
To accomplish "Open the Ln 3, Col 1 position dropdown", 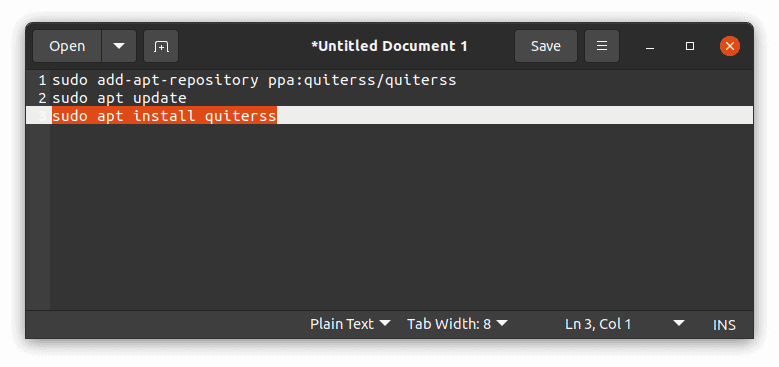I will click(x=624, y=324).
